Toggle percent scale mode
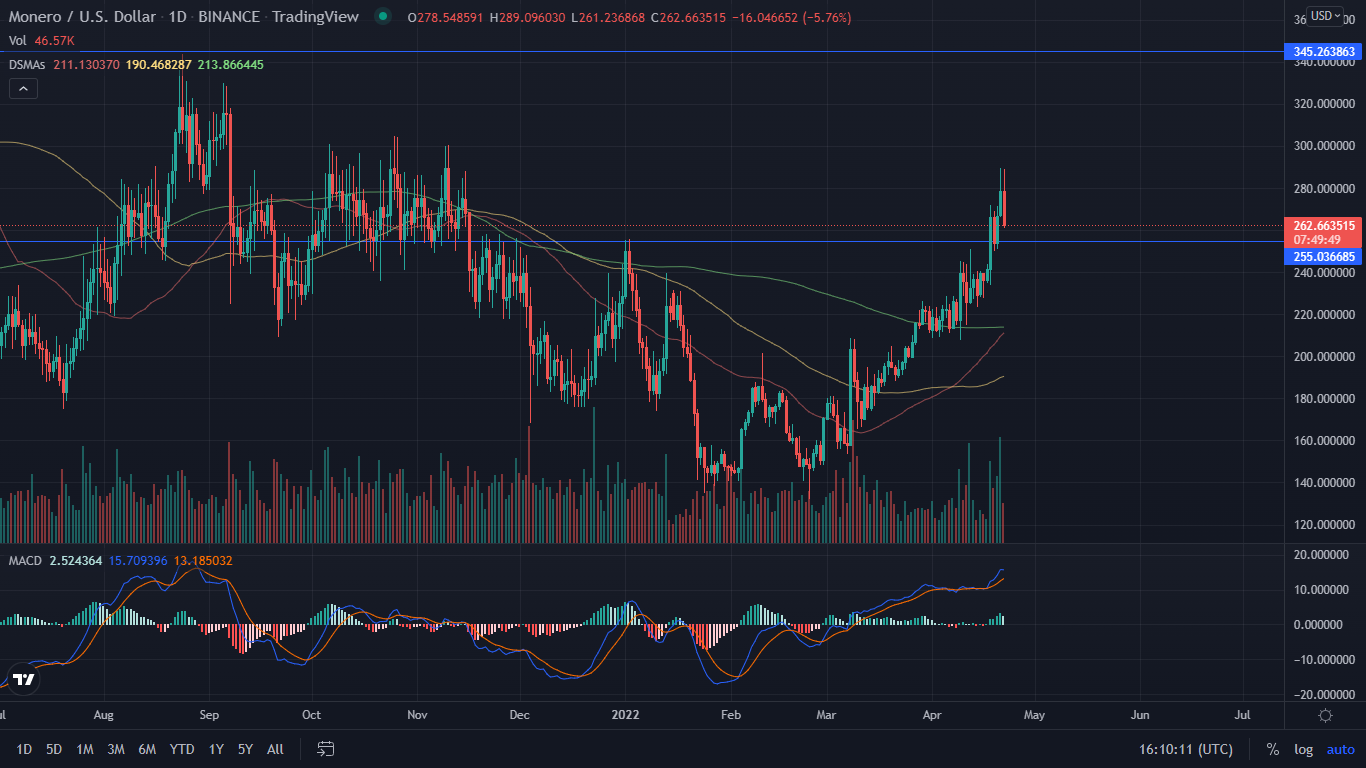This screenshot has width=1366, height=768. [1273, 749]
